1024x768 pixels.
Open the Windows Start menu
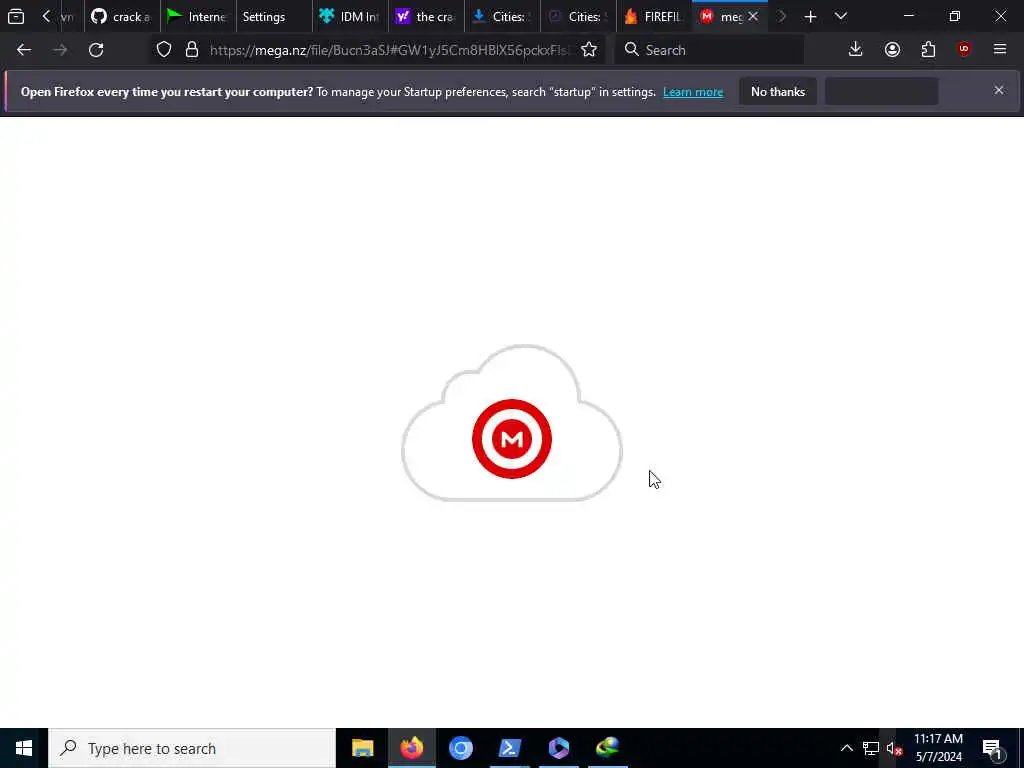(x=24, y=748)
